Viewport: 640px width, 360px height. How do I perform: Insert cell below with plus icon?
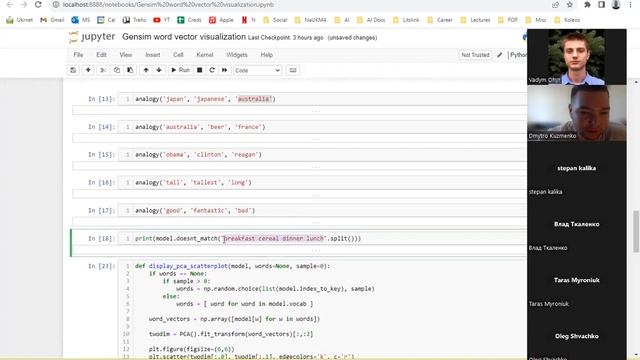[88, 70]
